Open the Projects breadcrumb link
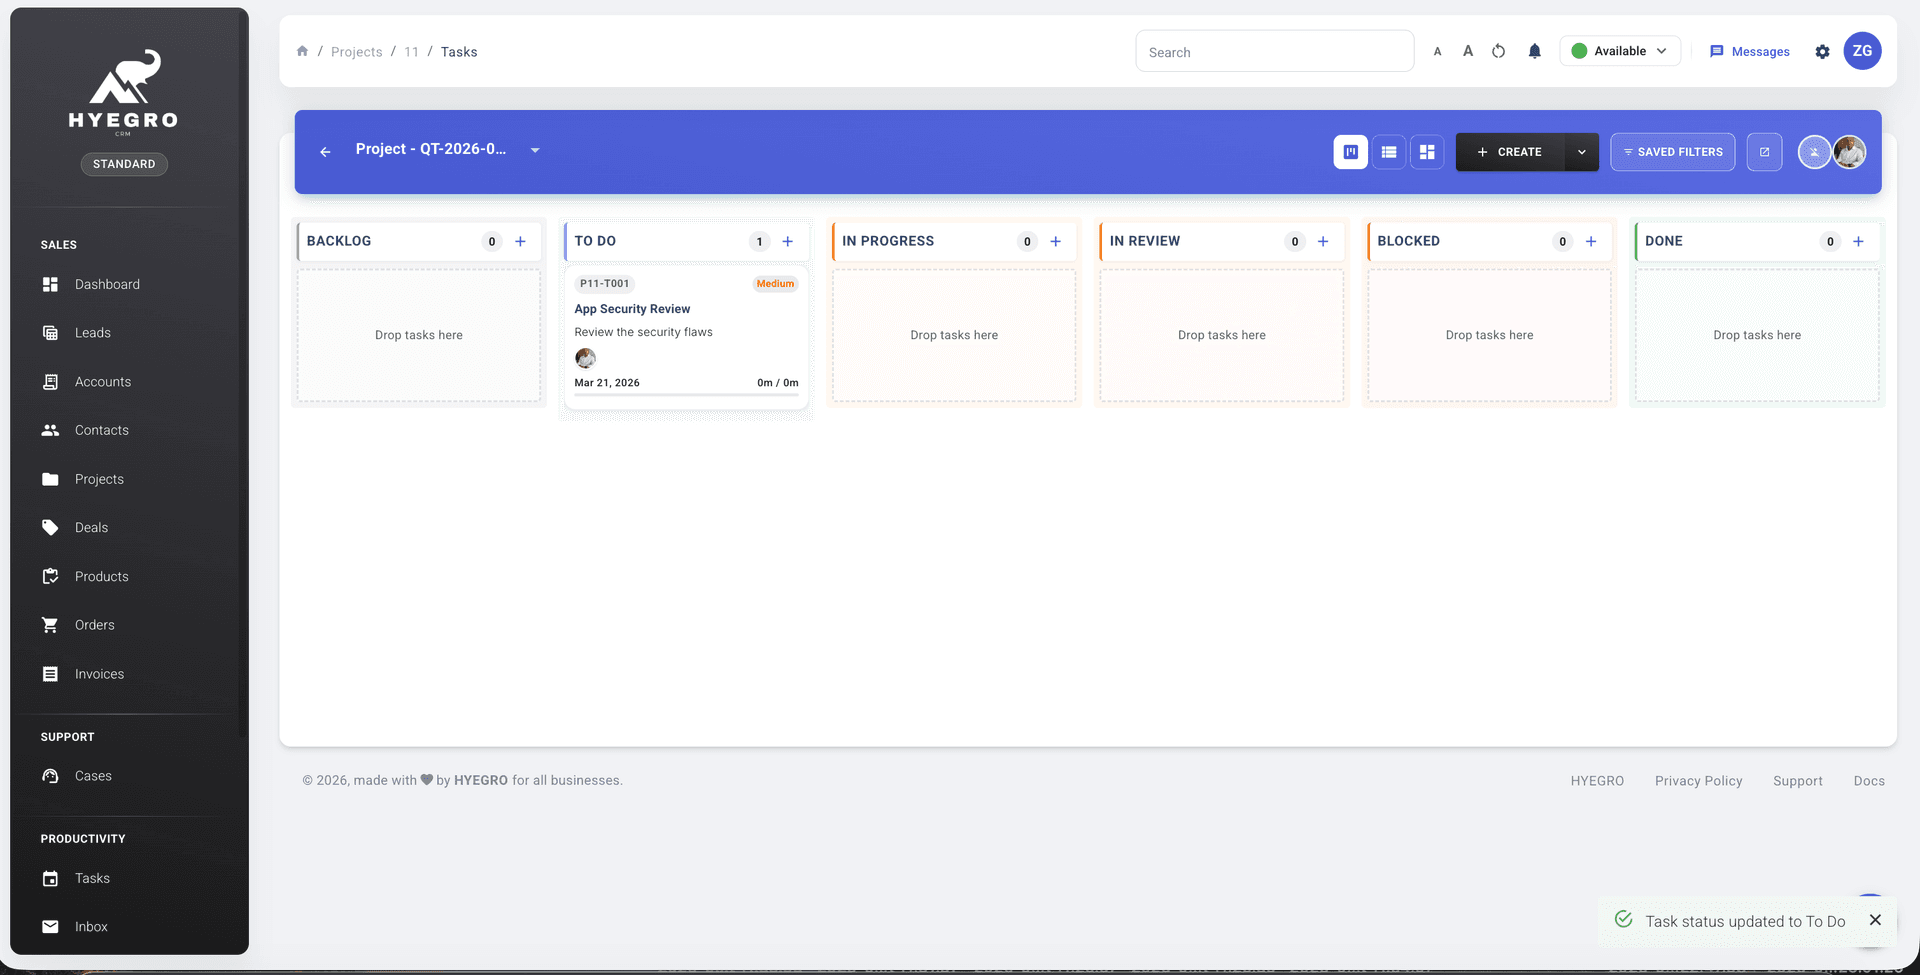The image size is (1920, 975). [x=356, y=51]
